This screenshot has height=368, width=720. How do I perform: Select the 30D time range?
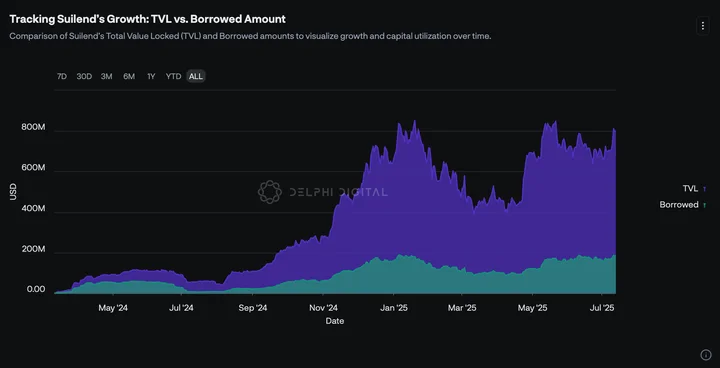pos(84,76)
